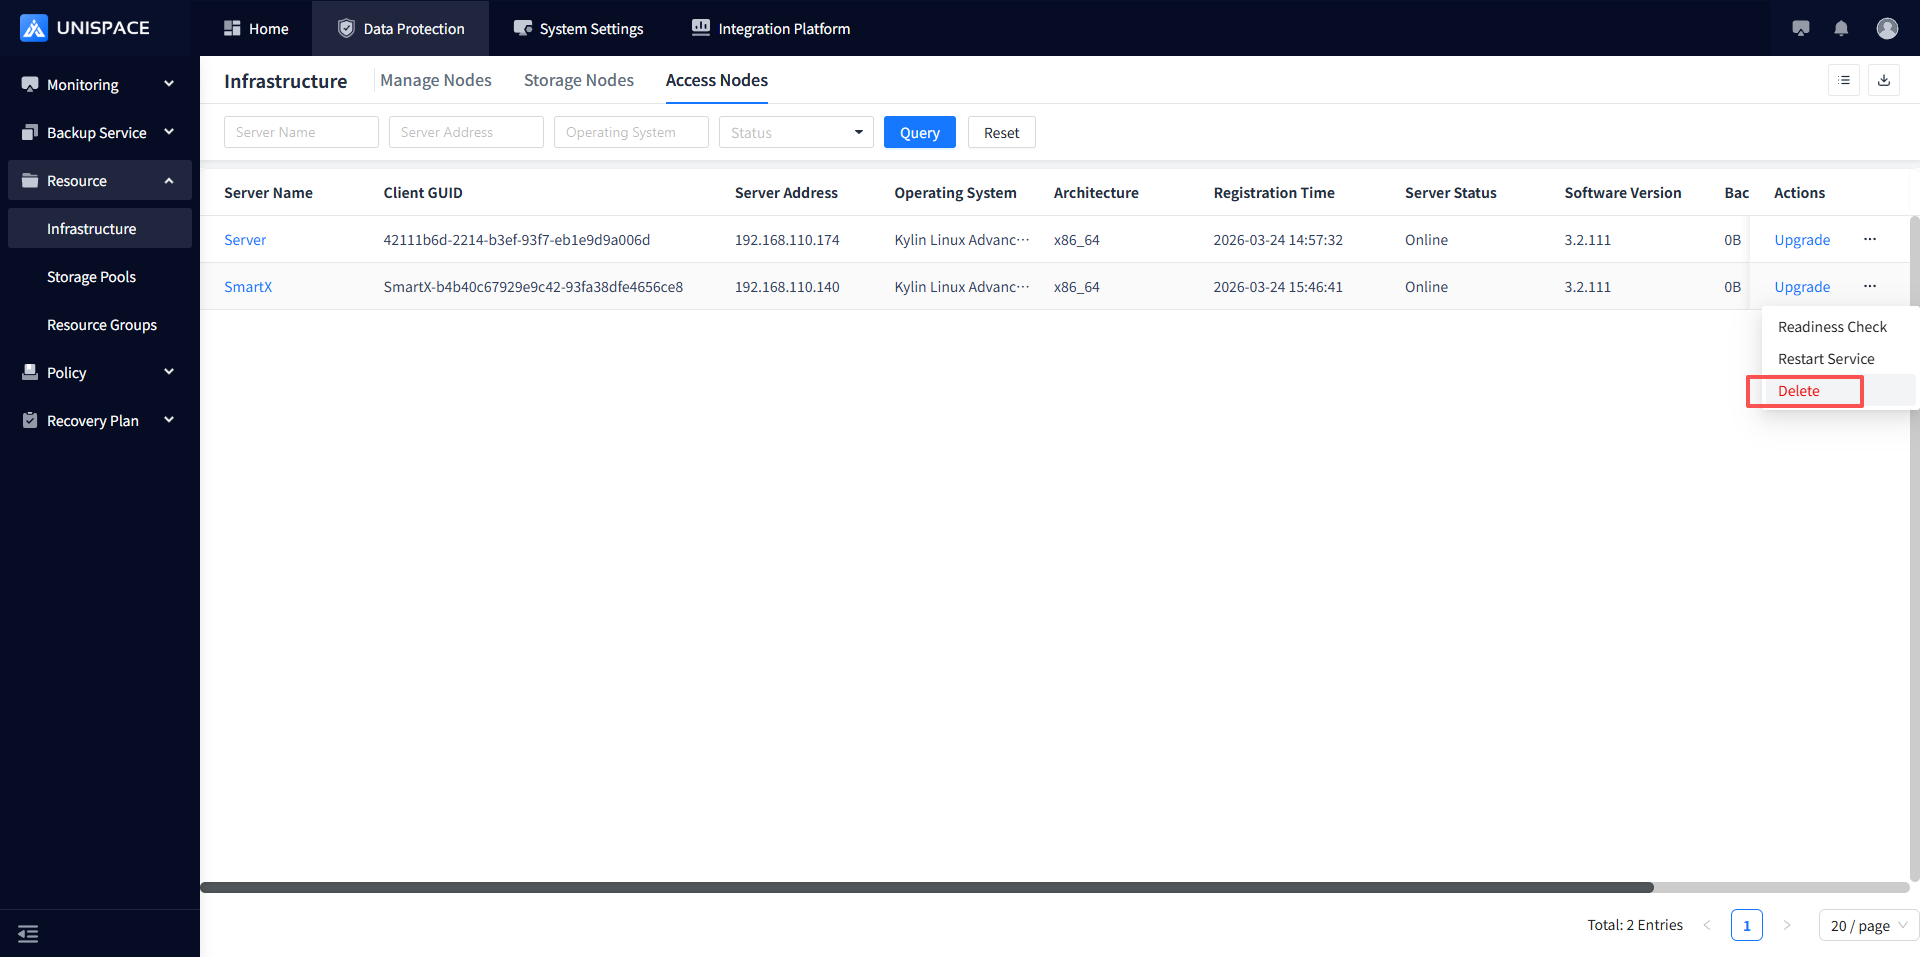Open the 20 / page size dropdown
The height and width of the screenshot is (957, 1920).
1867,926
